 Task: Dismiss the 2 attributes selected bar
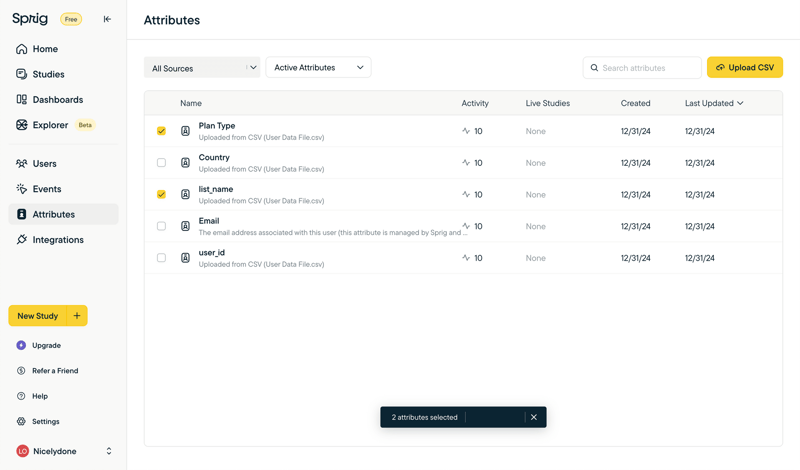pos(534,417)
